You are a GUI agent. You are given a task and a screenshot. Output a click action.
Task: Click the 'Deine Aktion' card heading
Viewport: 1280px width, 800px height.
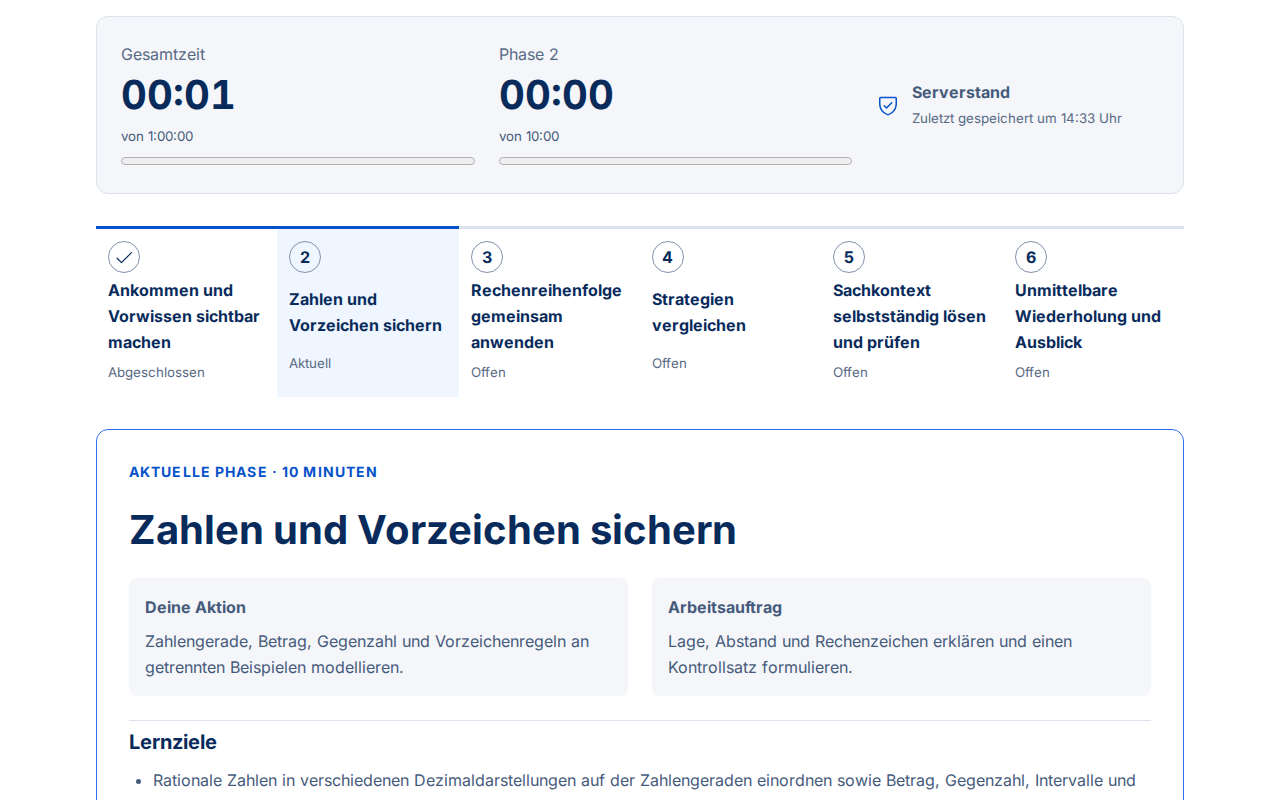(x=195, y=607)
